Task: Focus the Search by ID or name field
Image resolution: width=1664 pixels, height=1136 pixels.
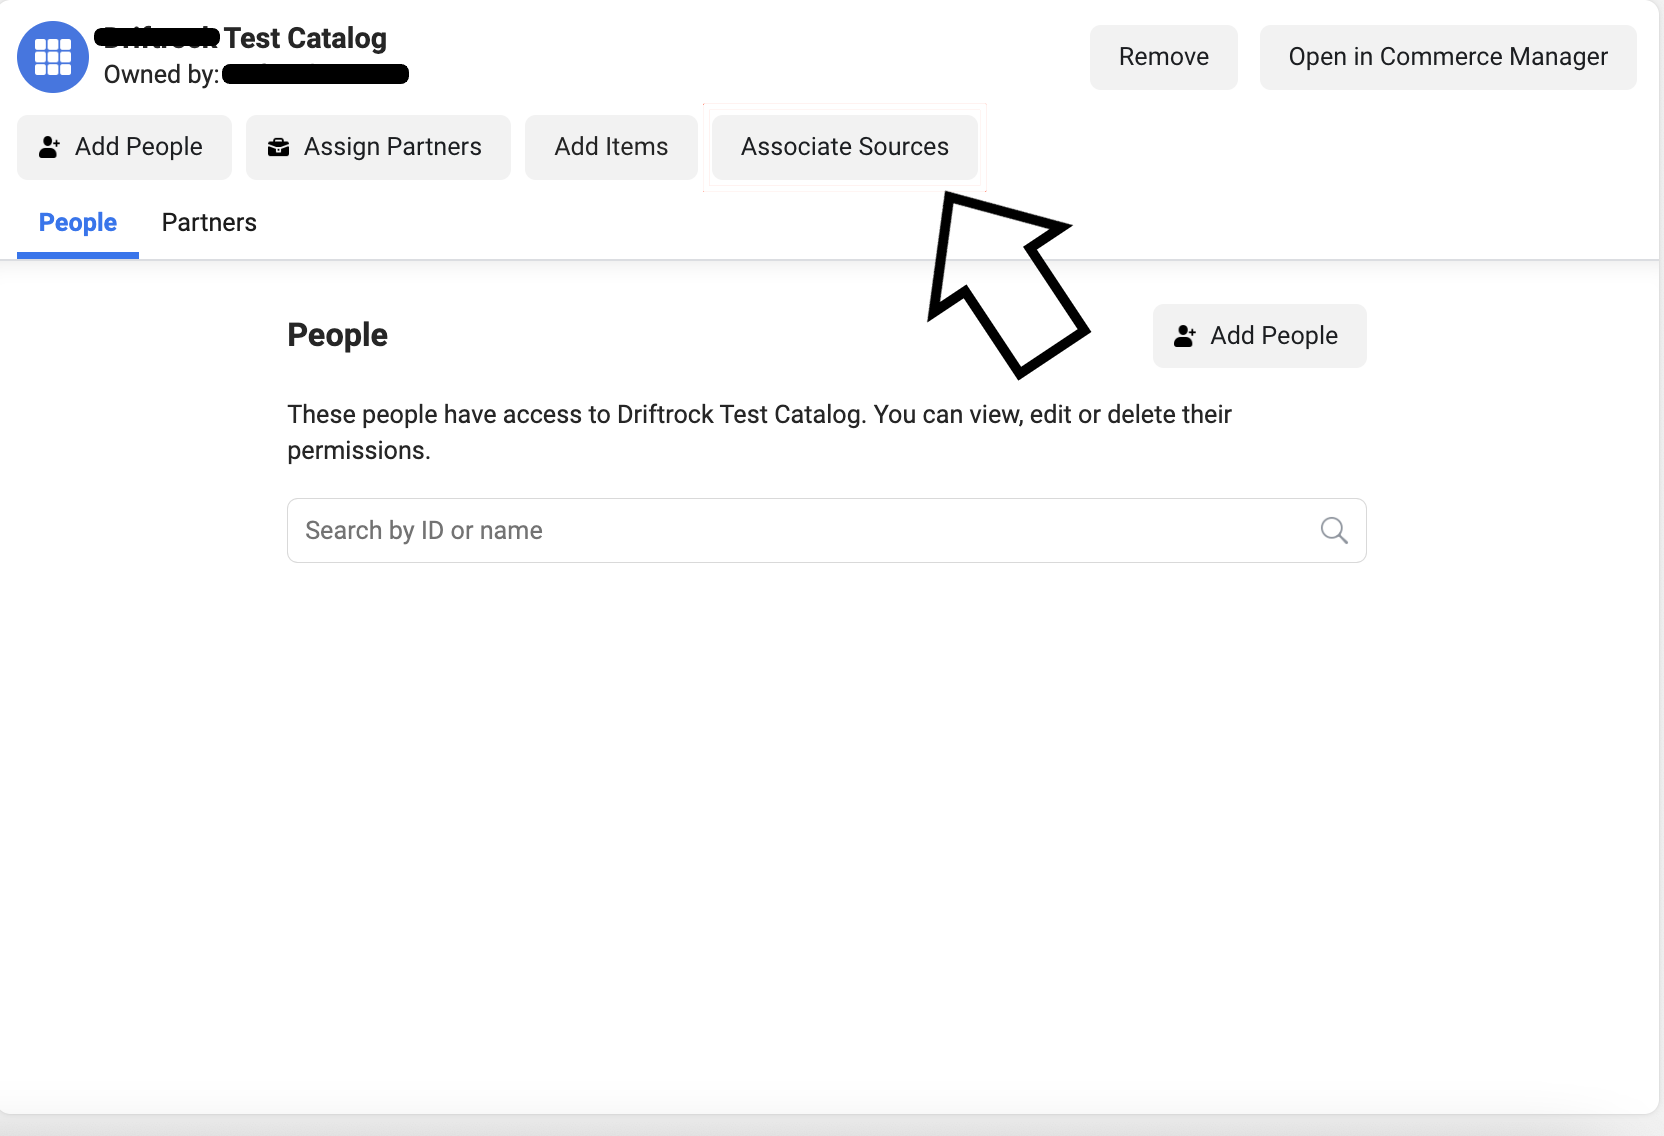Action: coord(800,530)
